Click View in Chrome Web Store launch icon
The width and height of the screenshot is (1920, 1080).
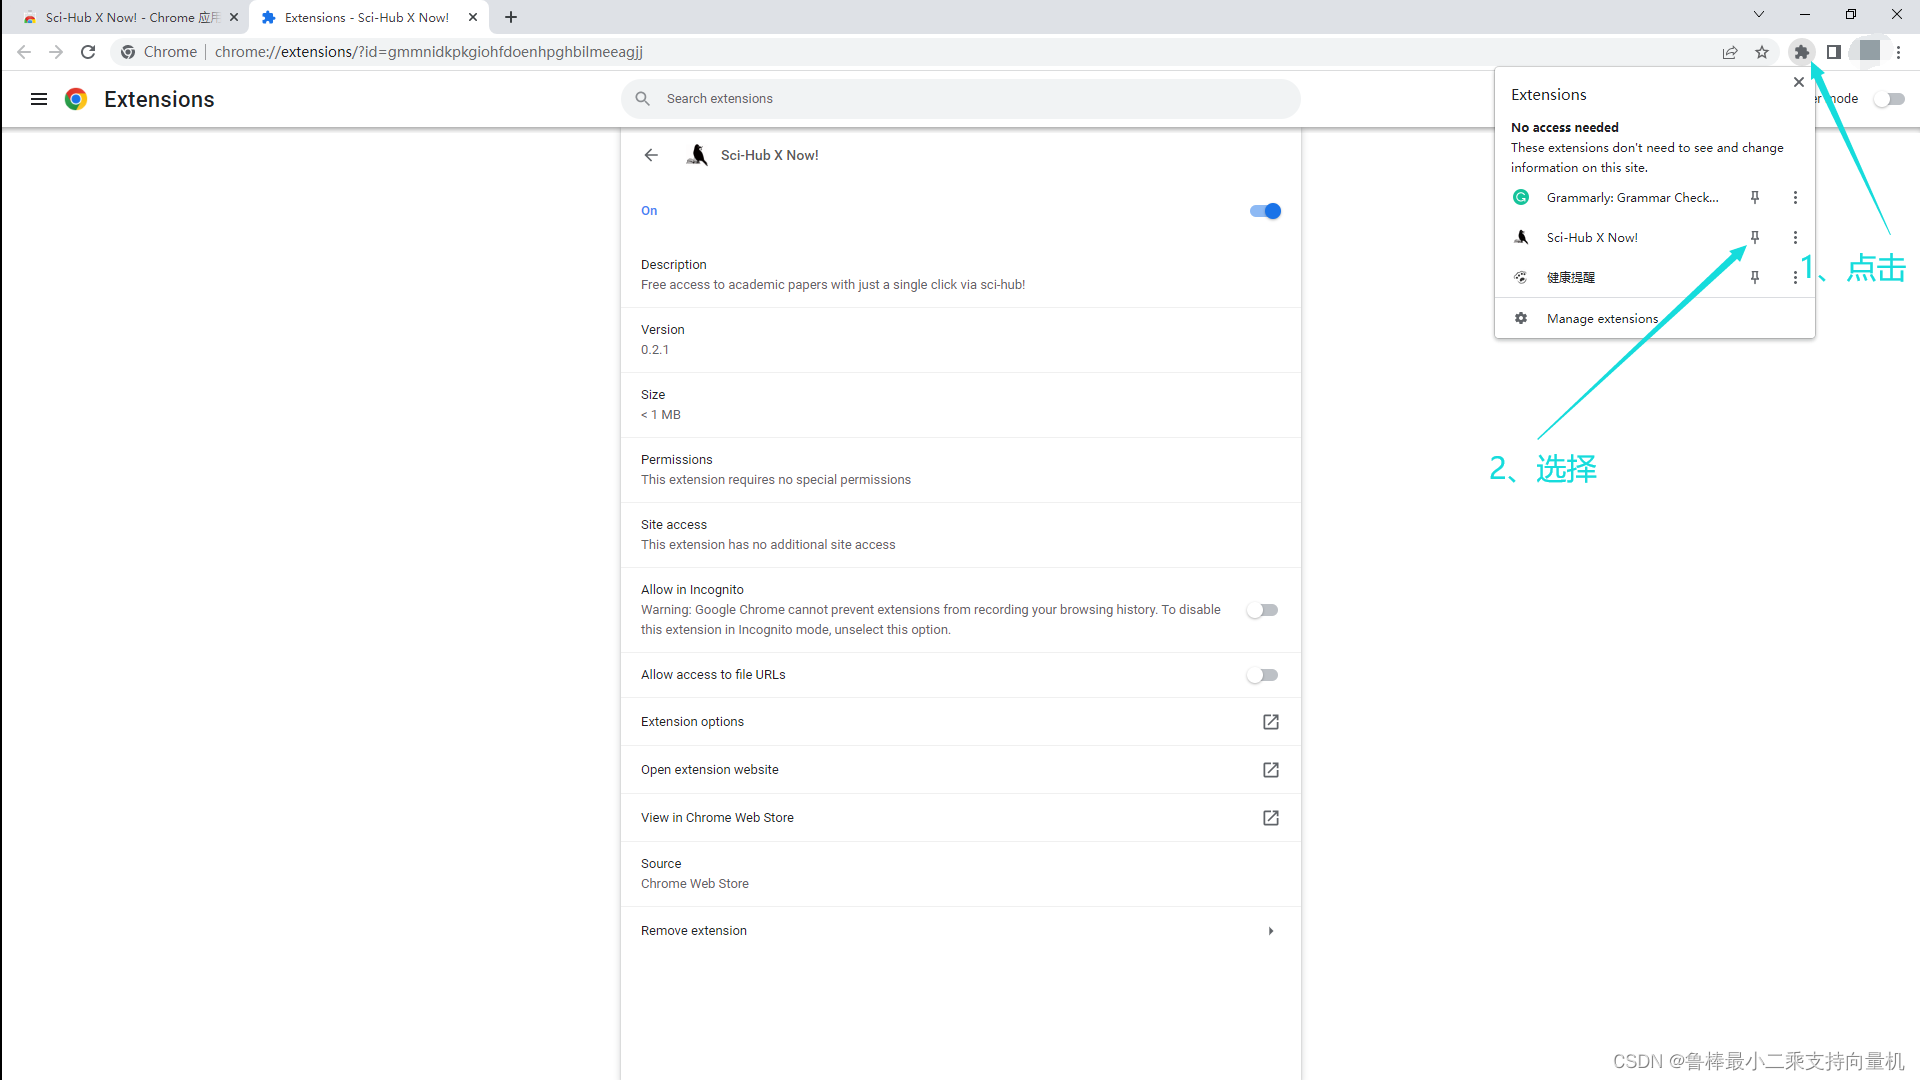[1271, 818]
